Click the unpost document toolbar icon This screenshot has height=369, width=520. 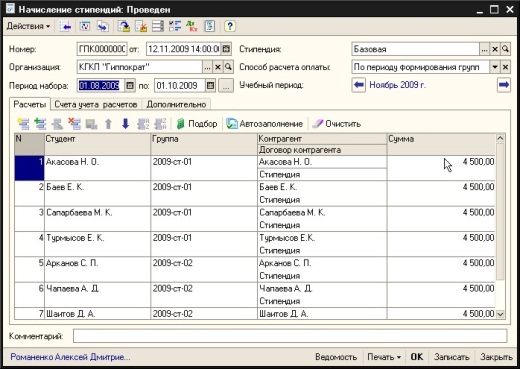[x=141, y=26]
